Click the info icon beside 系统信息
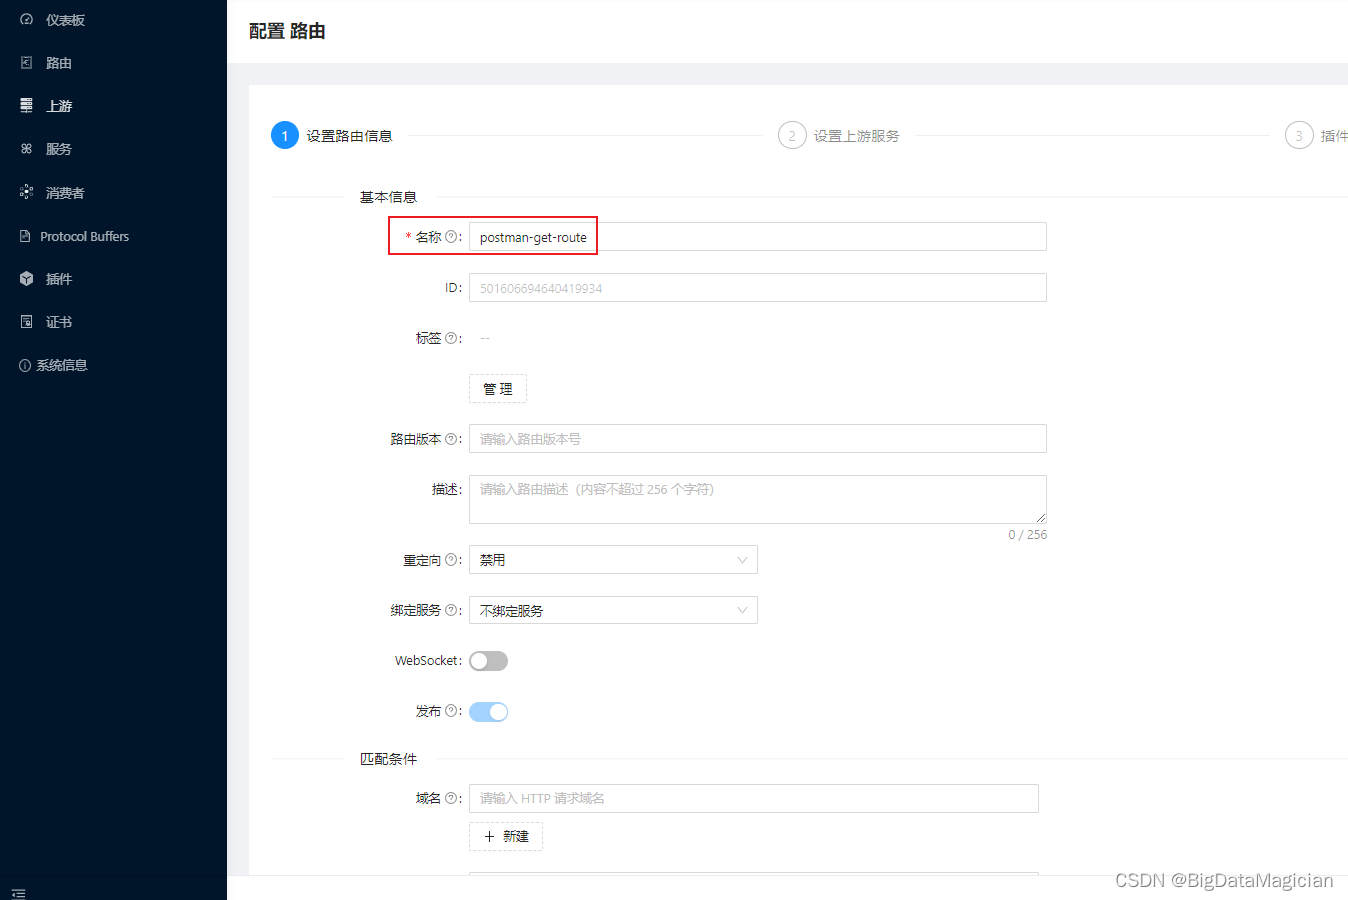 tap(25, 366)
